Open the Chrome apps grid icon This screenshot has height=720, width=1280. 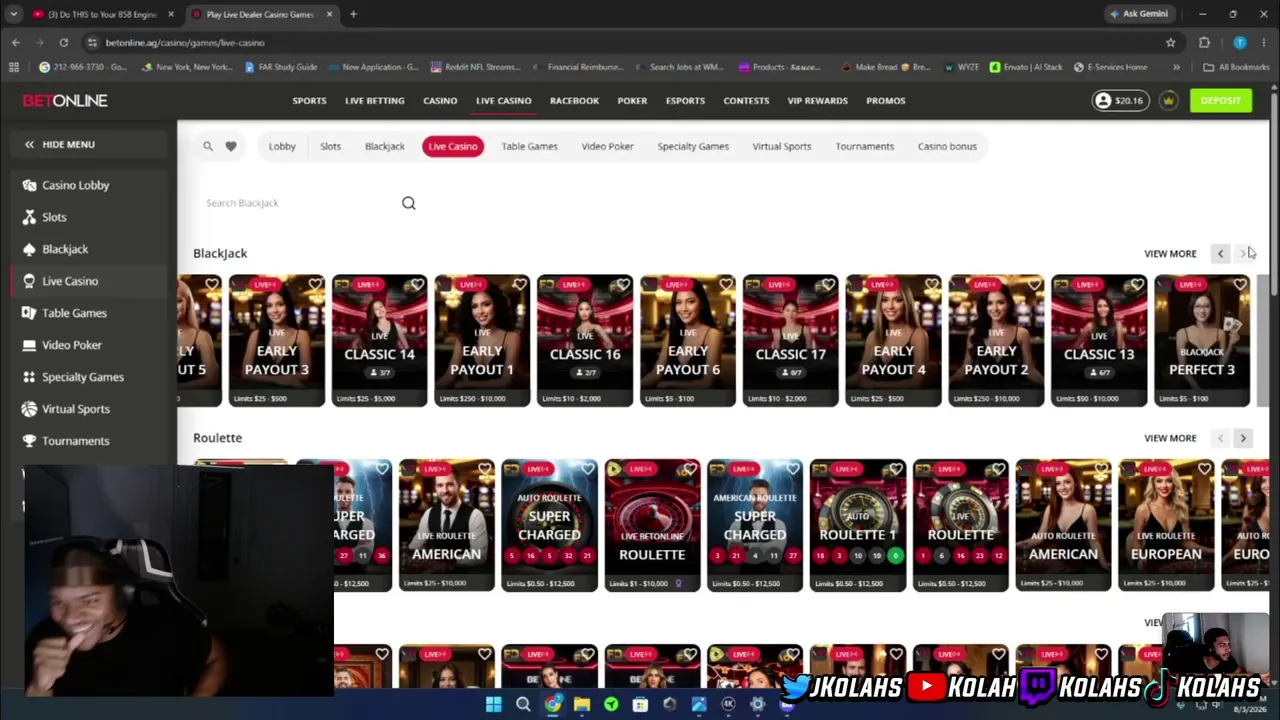pos(13,67)
